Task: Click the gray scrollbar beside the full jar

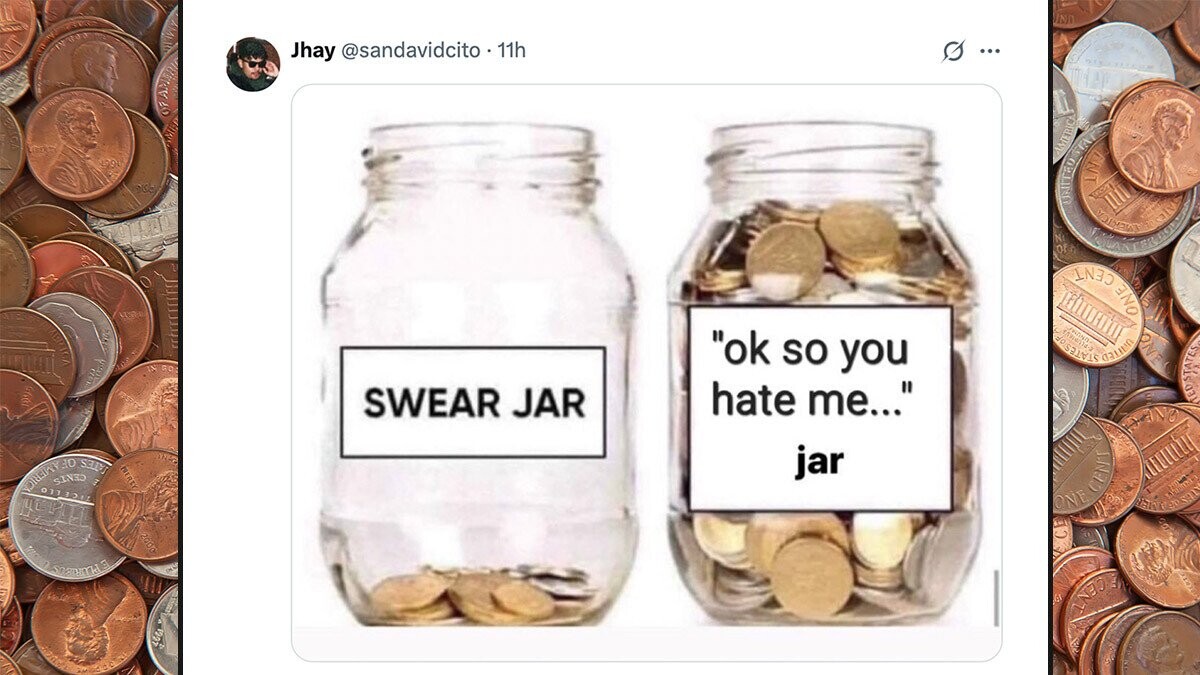Action: click(995, 598)
